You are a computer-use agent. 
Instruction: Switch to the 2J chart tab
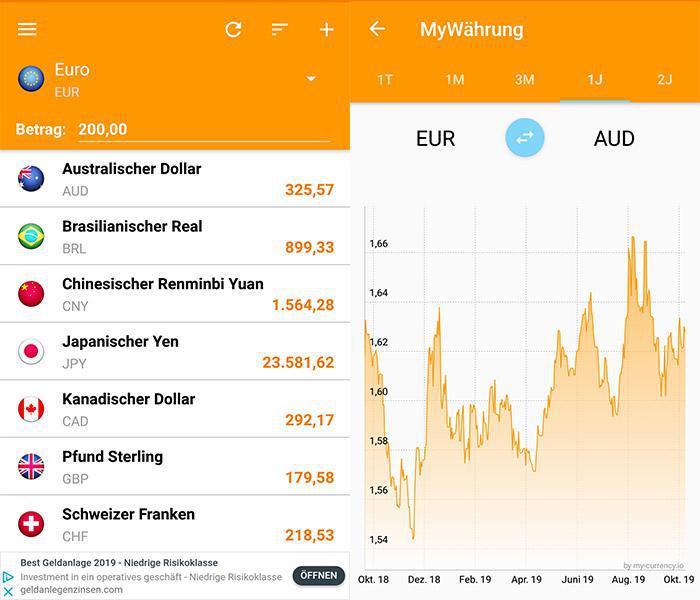(665, 80)
